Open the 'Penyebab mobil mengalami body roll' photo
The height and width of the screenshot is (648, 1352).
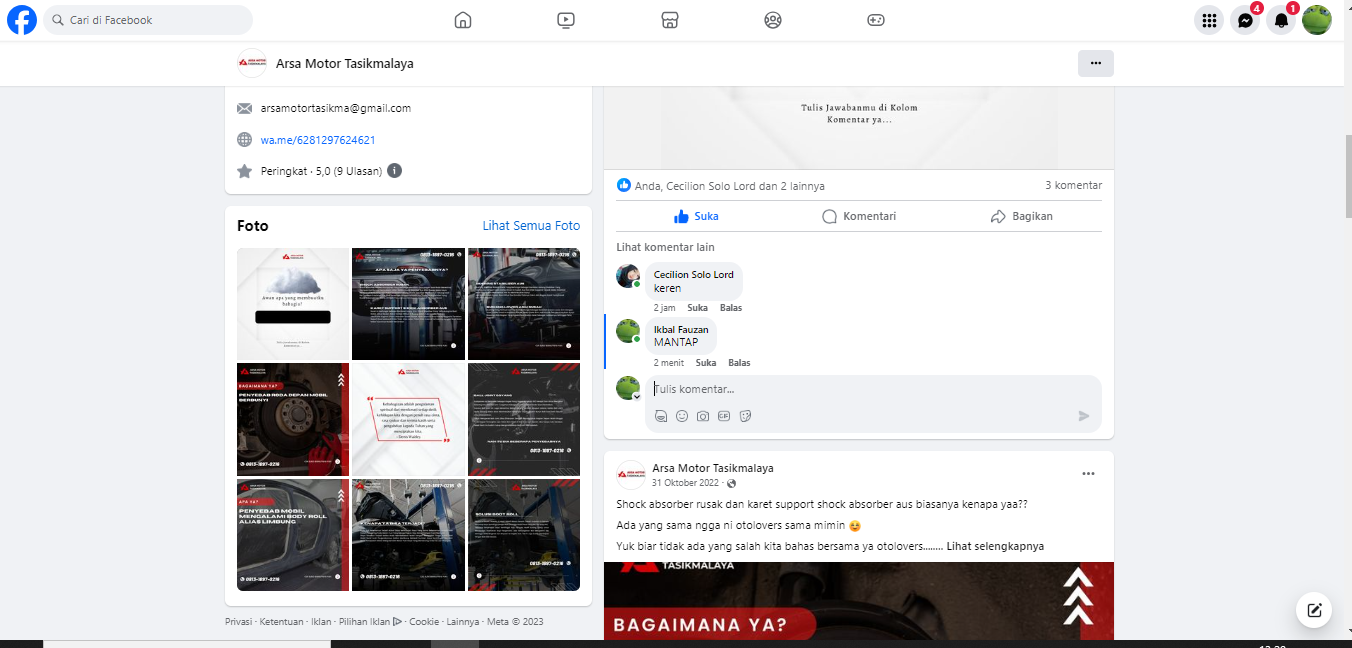293,534
